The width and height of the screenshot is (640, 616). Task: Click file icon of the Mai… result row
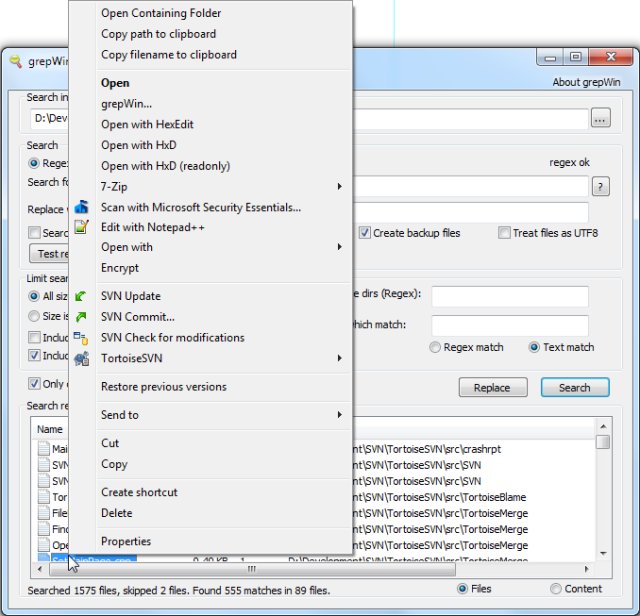coord(44,449)
